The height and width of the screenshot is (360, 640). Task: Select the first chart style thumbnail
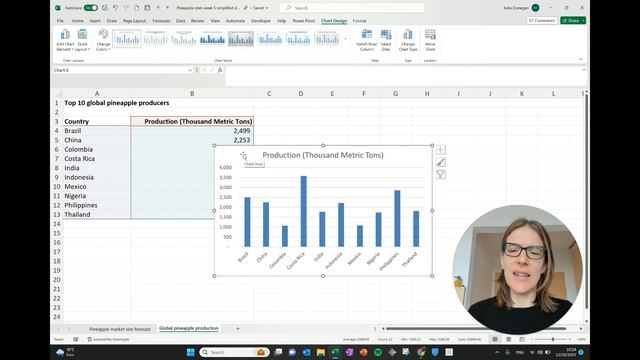click(x=127, y=39)
